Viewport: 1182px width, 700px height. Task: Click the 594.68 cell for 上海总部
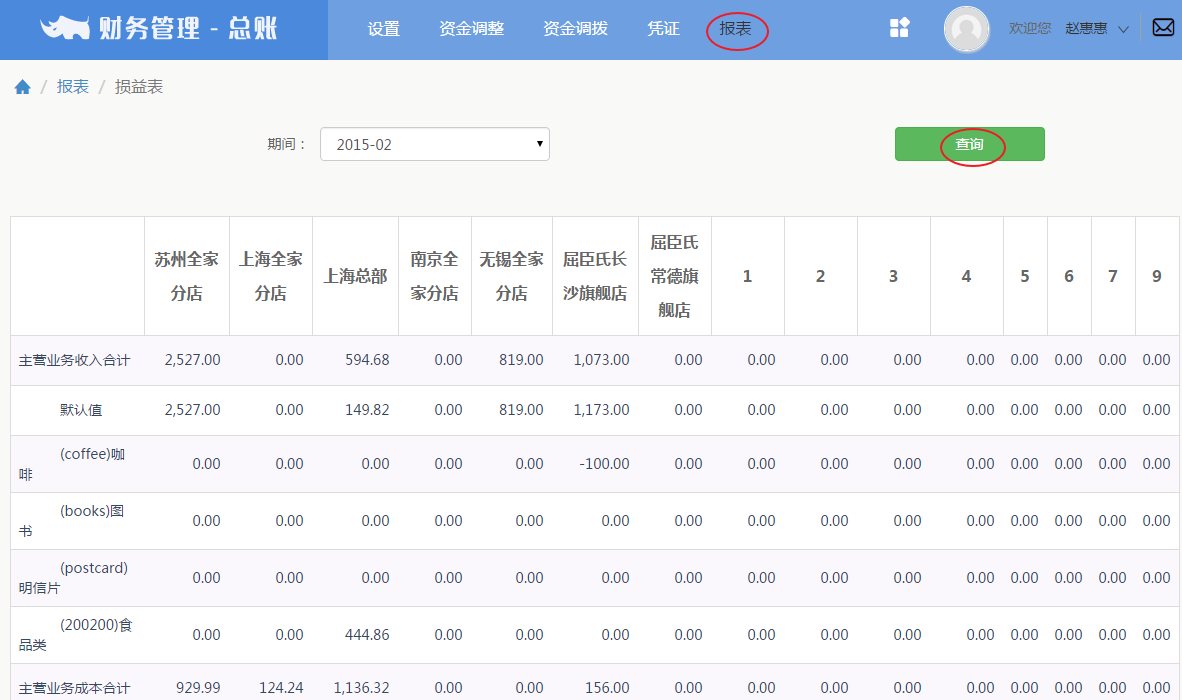[x=367, y=360]
